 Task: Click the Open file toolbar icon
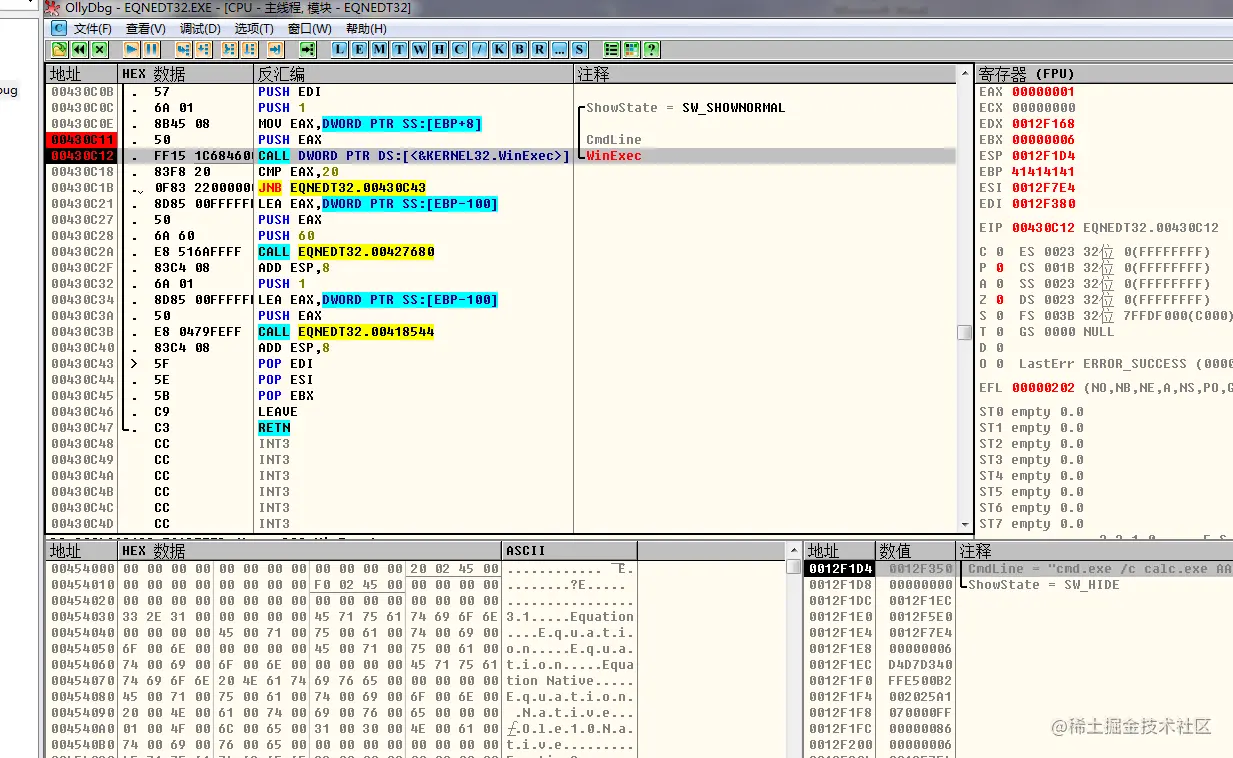click(x=59, y=49)
